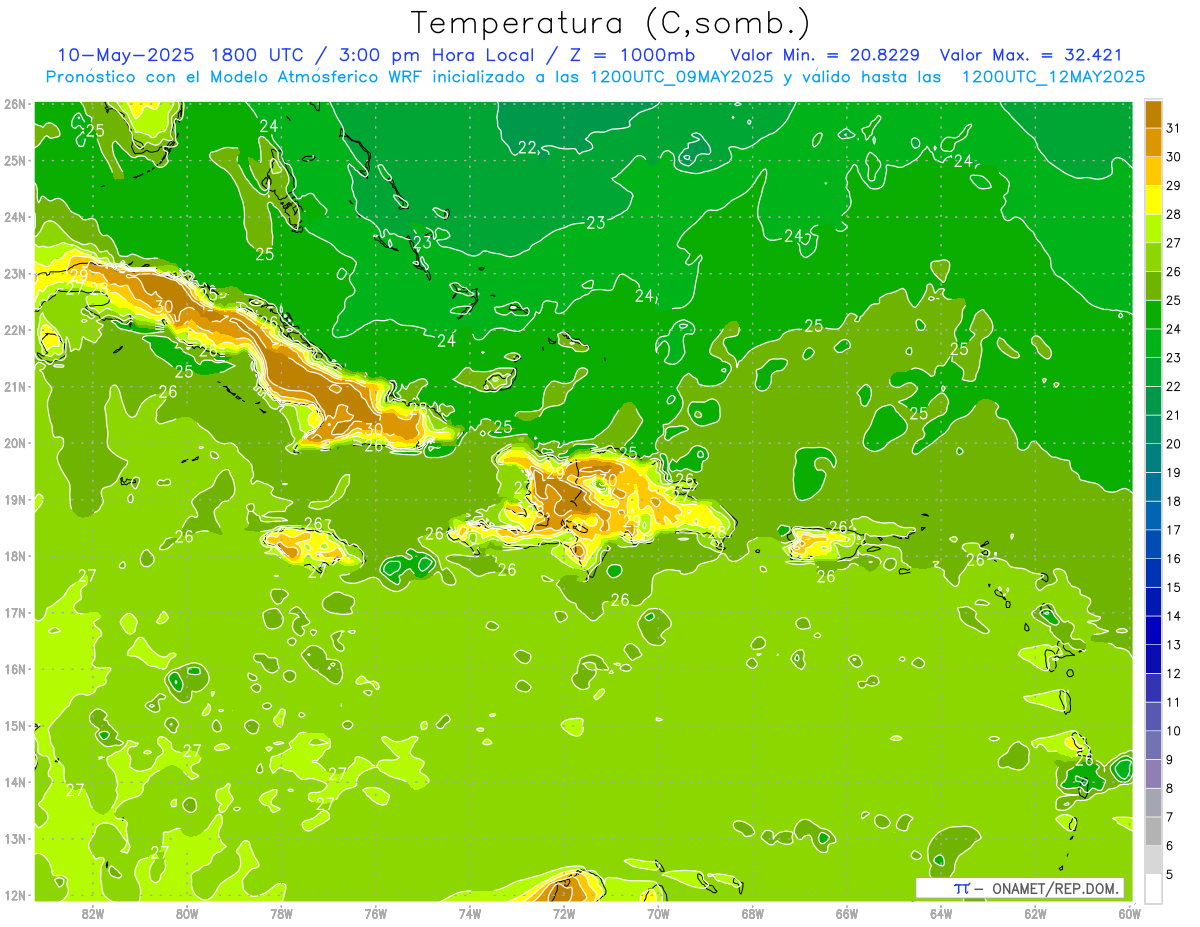Click the "24N" latitude axis label
Viewport: 1200px width, 927px height.
15,217
